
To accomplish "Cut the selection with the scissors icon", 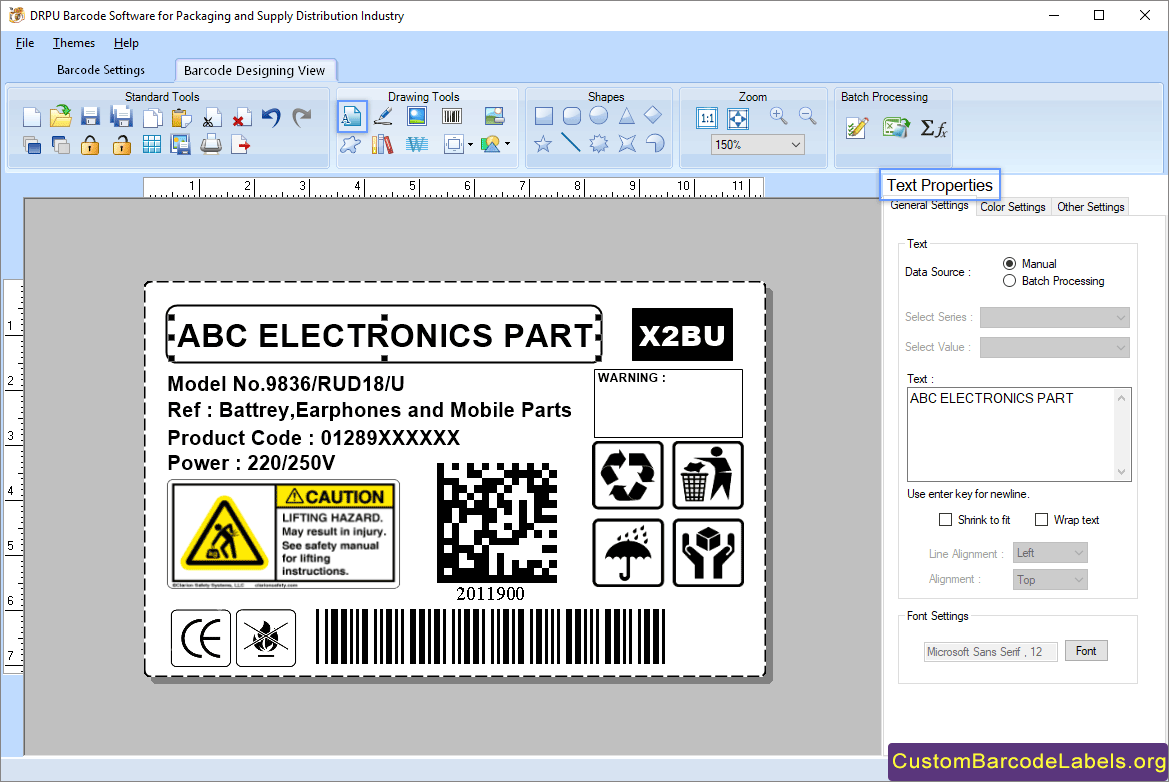I will 212,118.
